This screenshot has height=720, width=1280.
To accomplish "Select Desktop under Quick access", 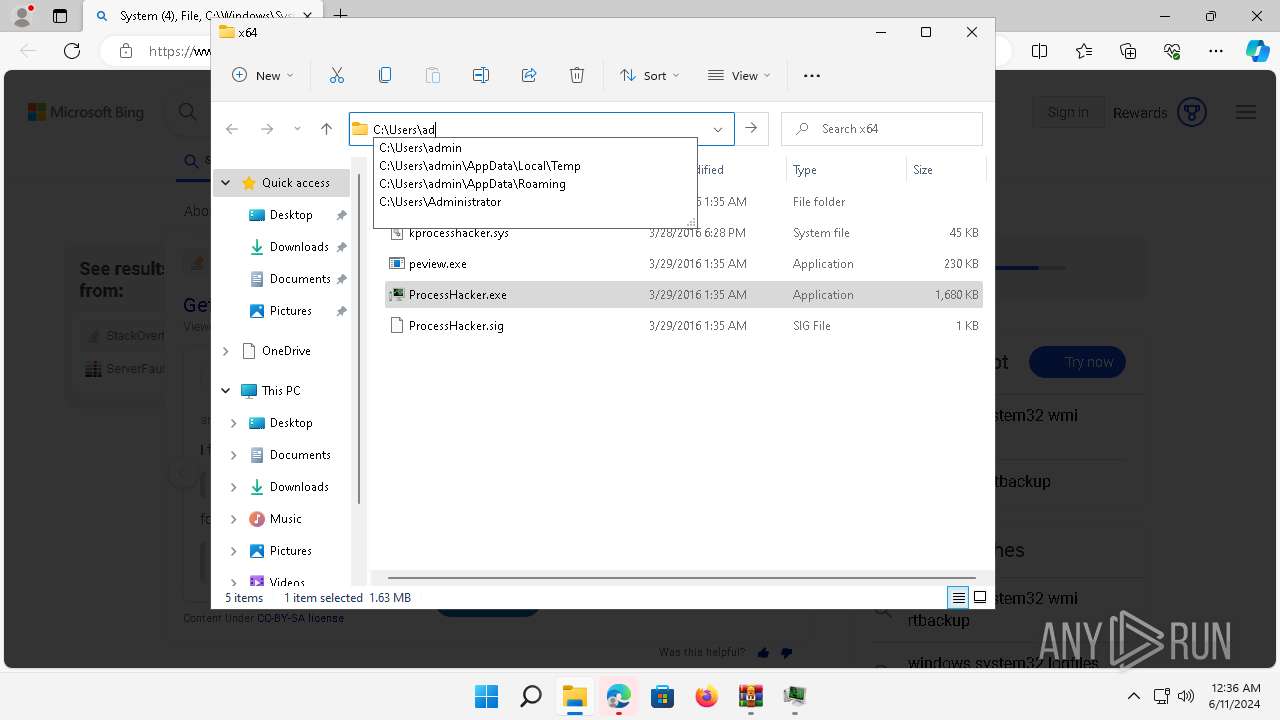I will [x=290, y=215].
